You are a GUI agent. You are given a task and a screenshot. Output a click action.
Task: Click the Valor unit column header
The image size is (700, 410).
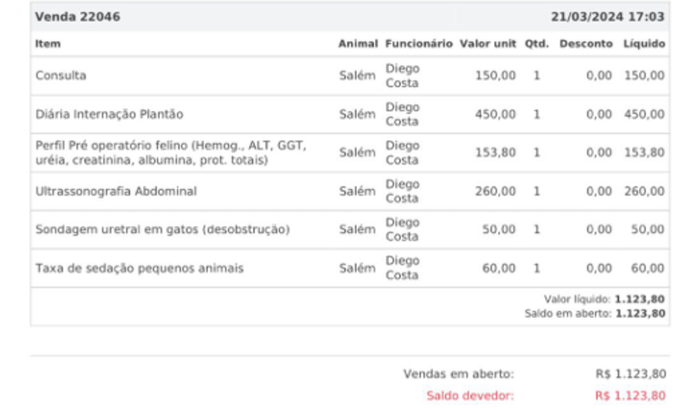click(487, 44)
